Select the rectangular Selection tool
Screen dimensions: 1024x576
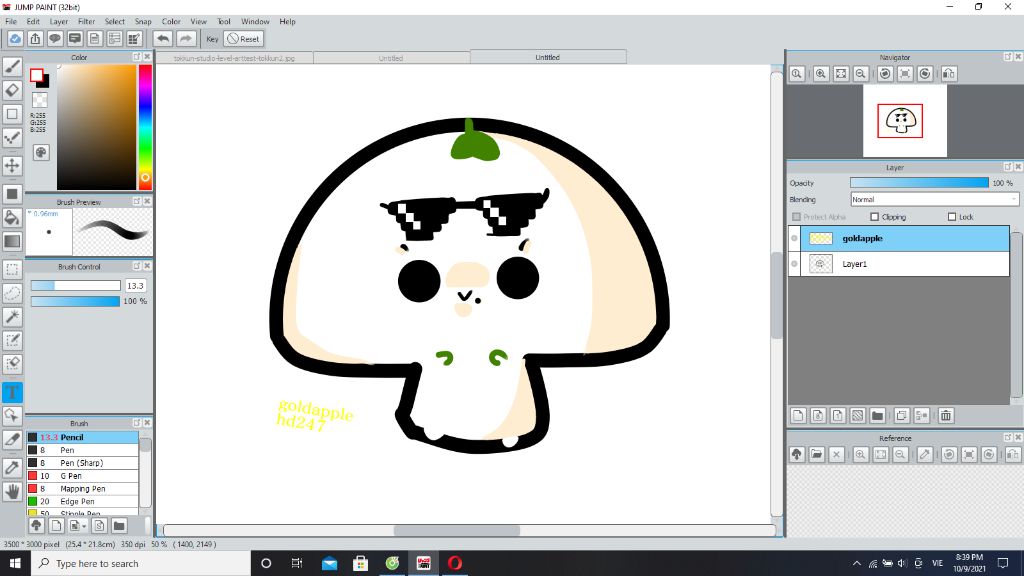(x=12, y=269)
